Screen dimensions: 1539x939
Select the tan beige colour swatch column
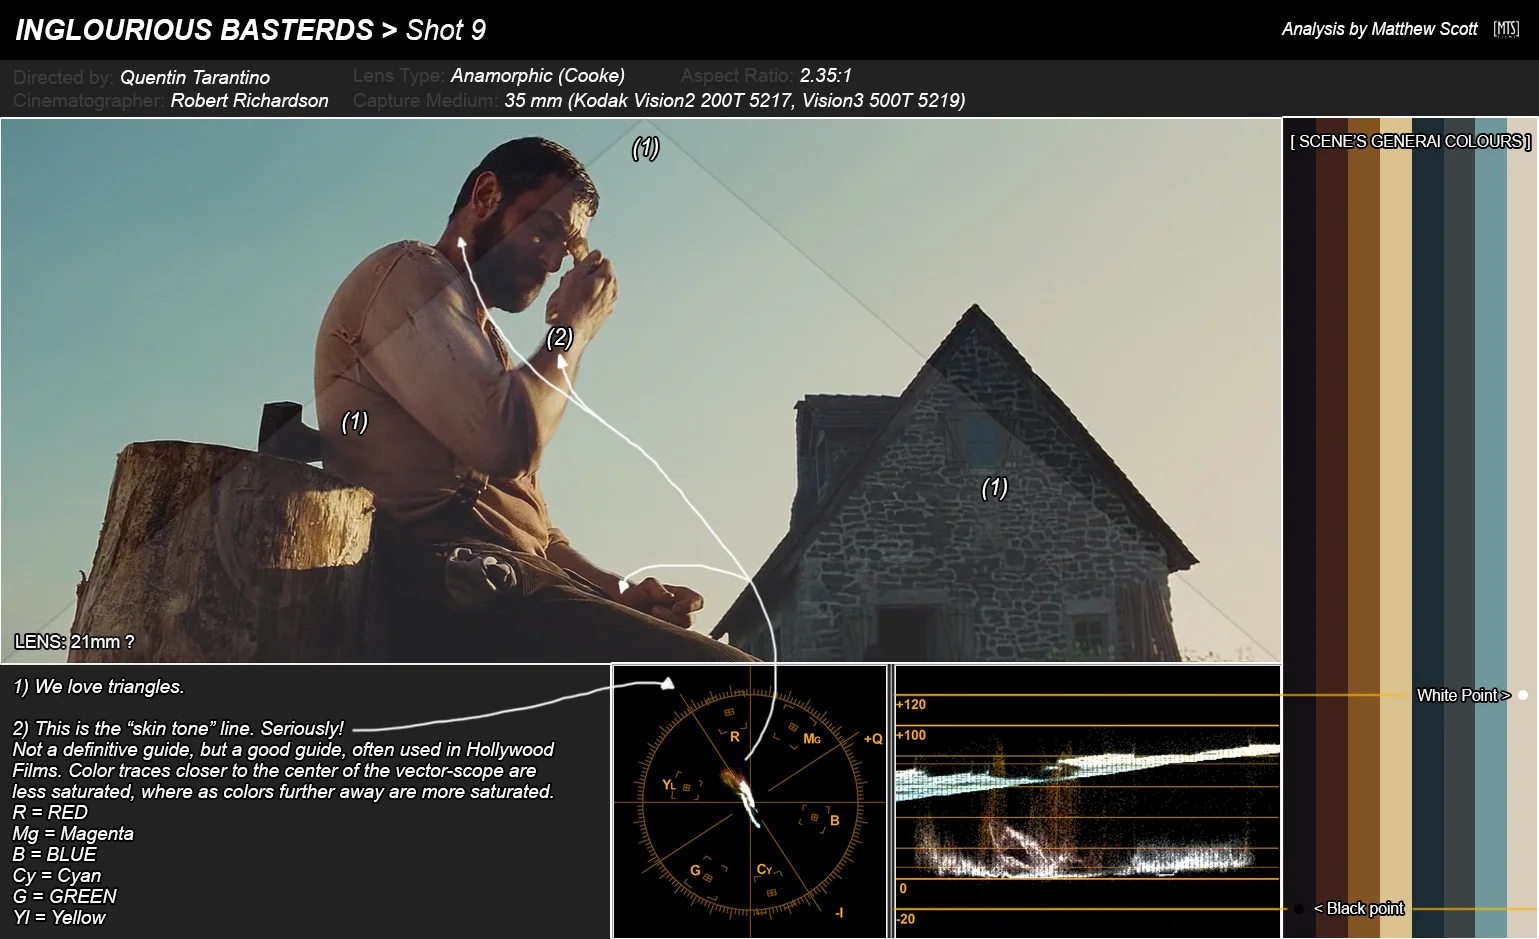(x=1396, y=528)
